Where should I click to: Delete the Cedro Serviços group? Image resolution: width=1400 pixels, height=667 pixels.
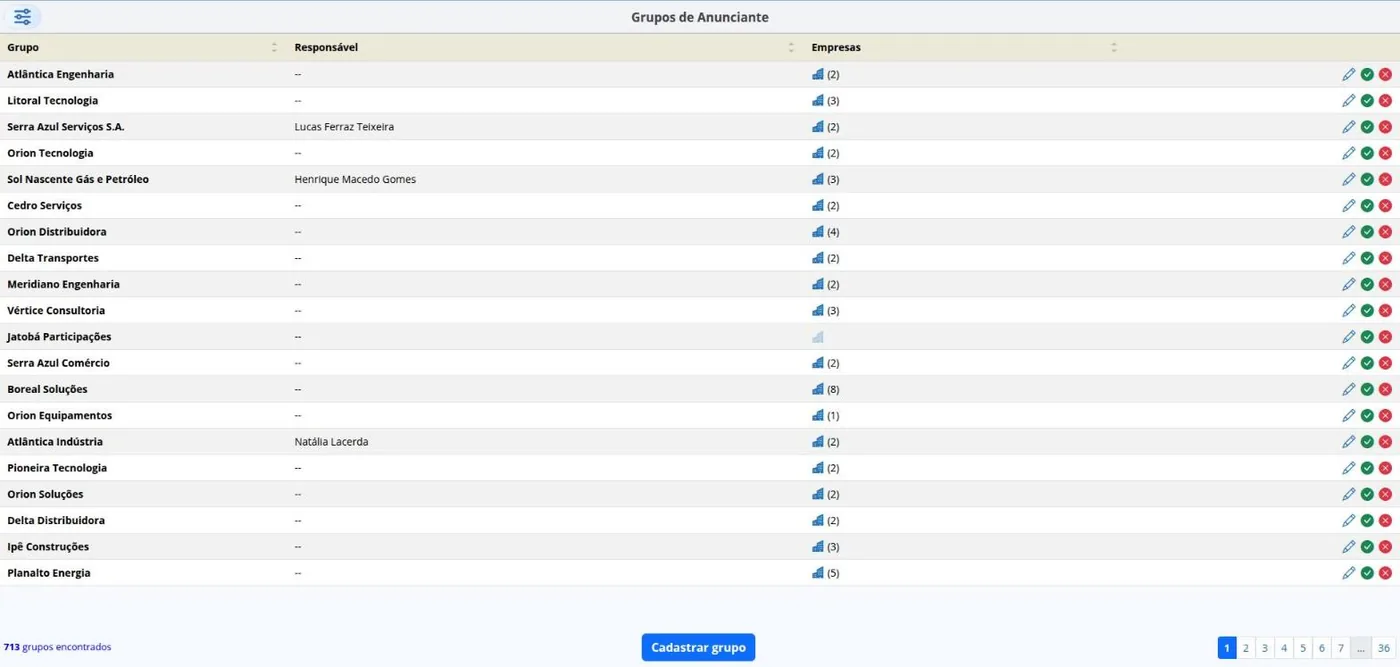coord(1385,205)
